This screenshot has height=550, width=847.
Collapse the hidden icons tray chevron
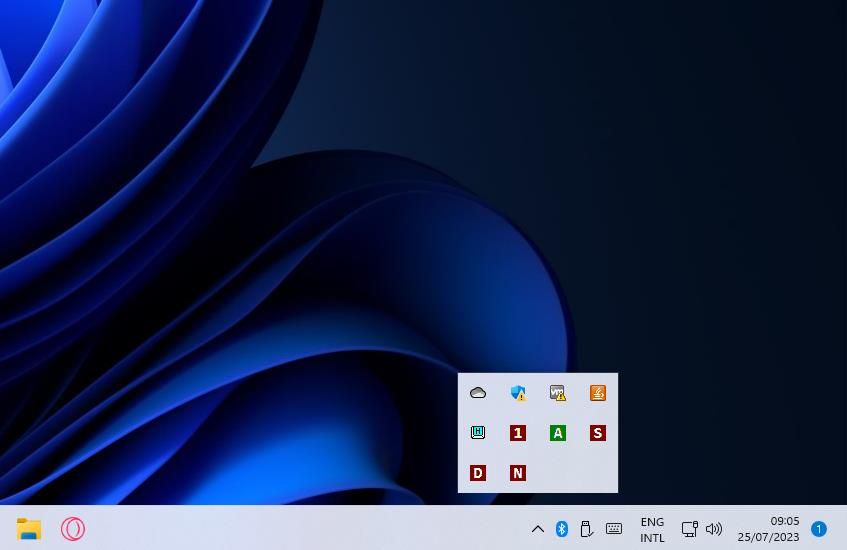pos(537,529)
